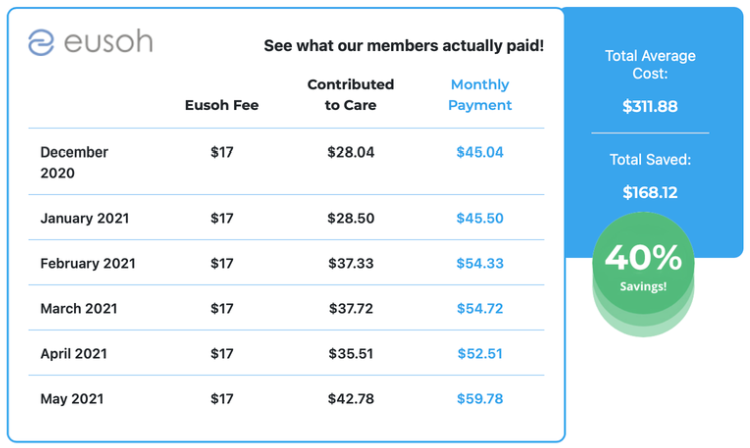Select the March 2021 row label
The width and height of the screenshot is (750, 448).
pos(79,309)
